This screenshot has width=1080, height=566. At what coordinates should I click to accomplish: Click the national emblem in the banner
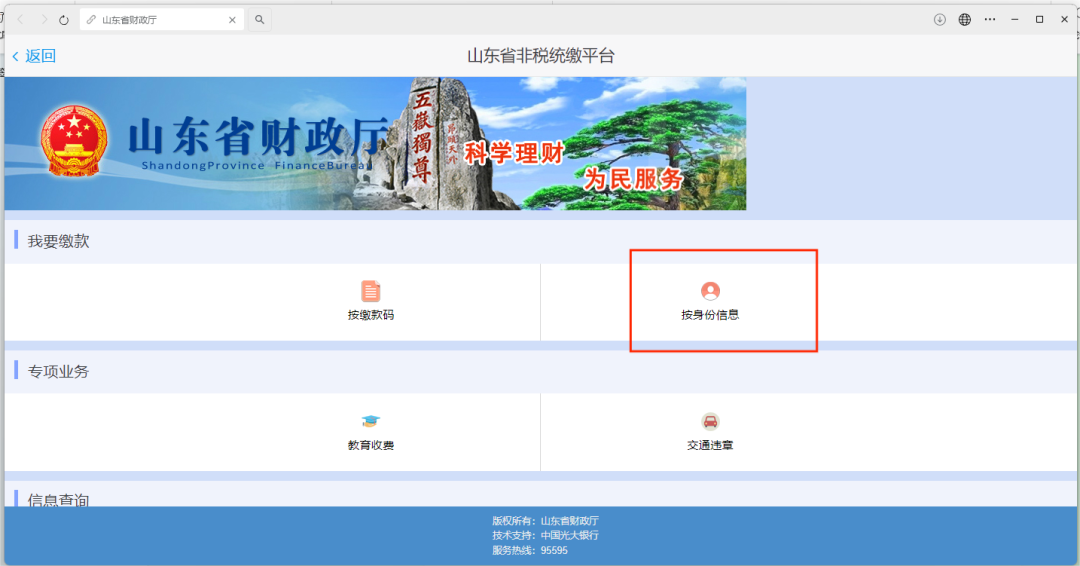click(x=75, y=141)
